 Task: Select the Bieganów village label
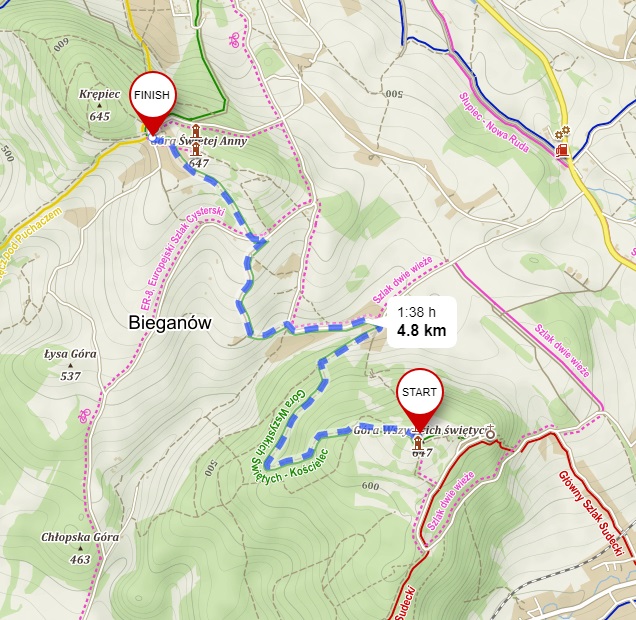(170, 323)
